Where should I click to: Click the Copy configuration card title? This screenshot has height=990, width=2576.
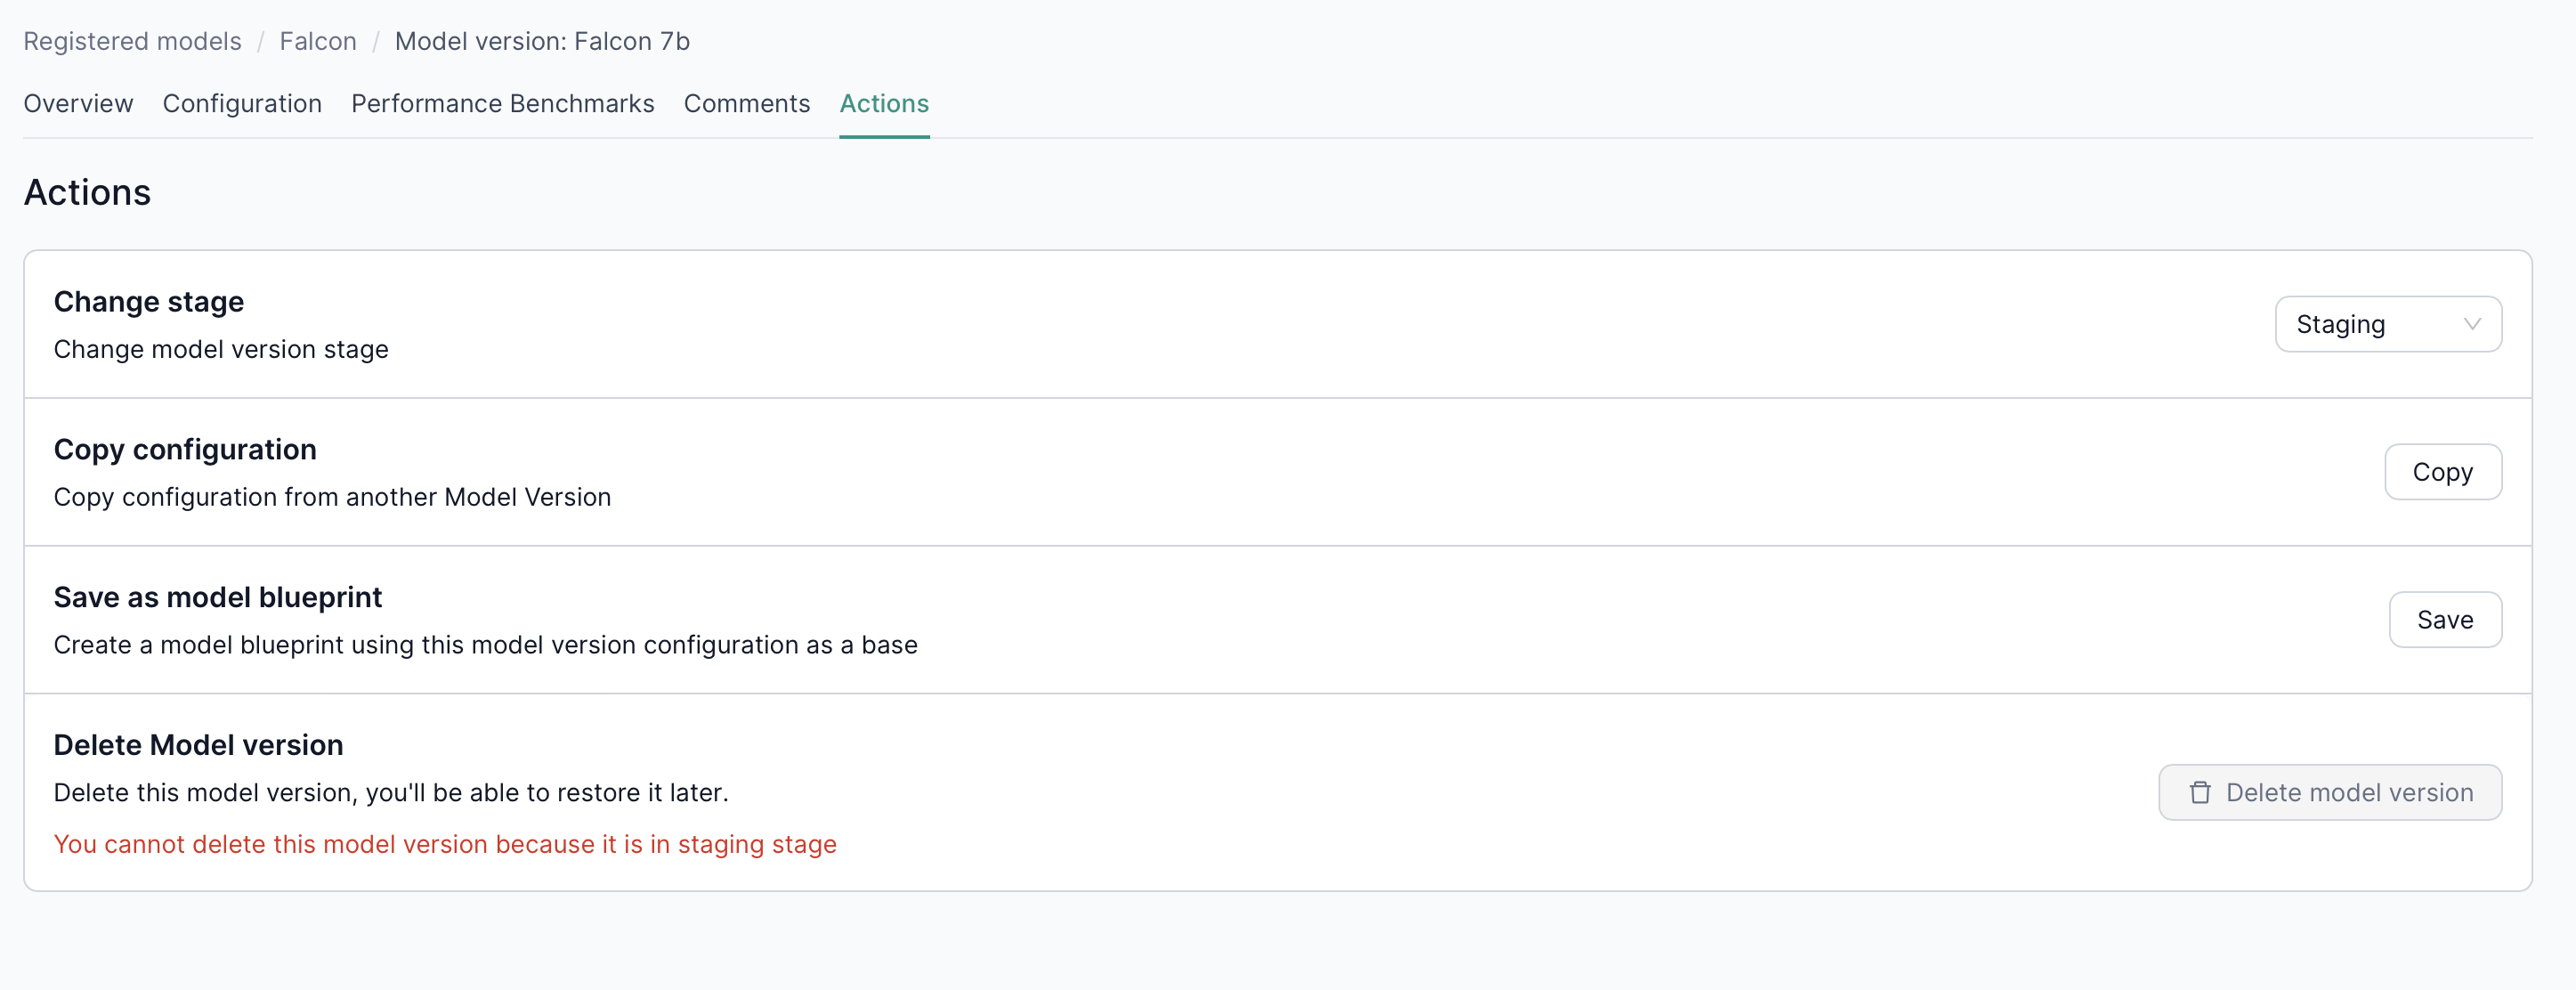click(185, 449)
